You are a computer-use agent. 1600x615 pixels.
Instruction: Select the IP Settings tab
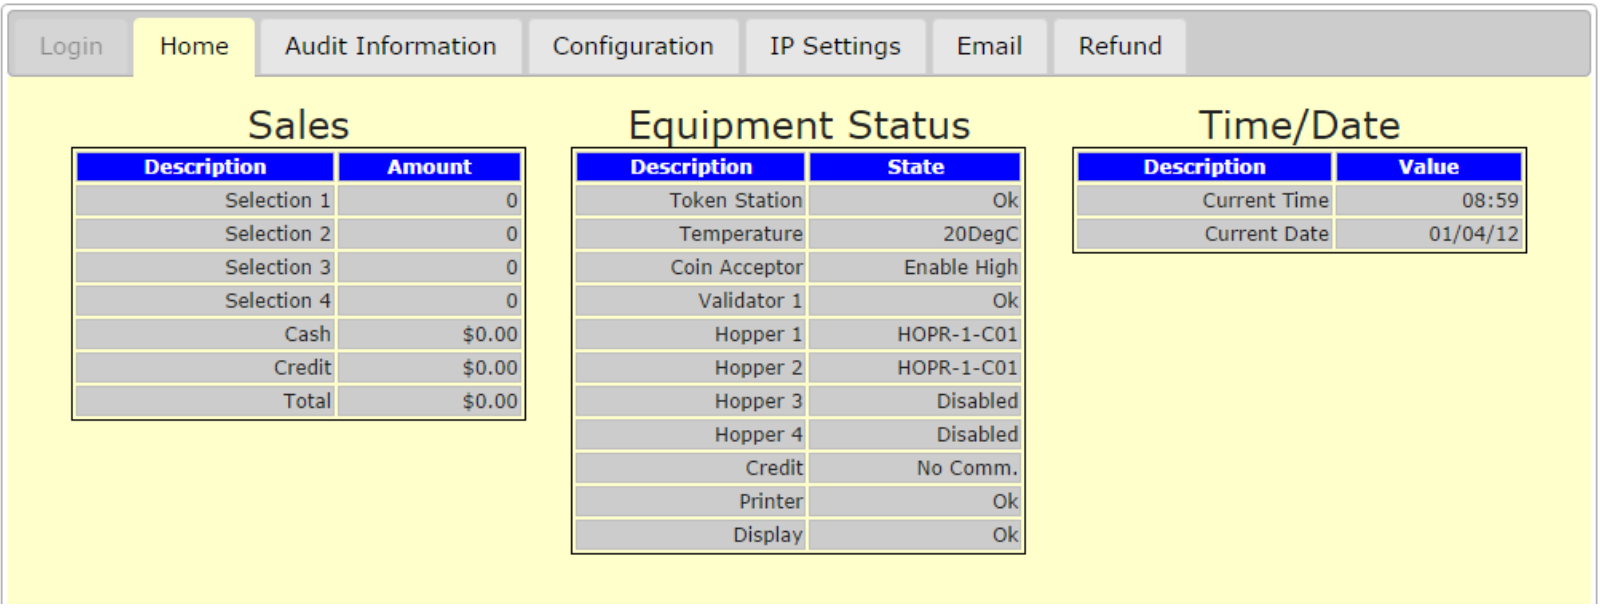(x=835, y=47)
